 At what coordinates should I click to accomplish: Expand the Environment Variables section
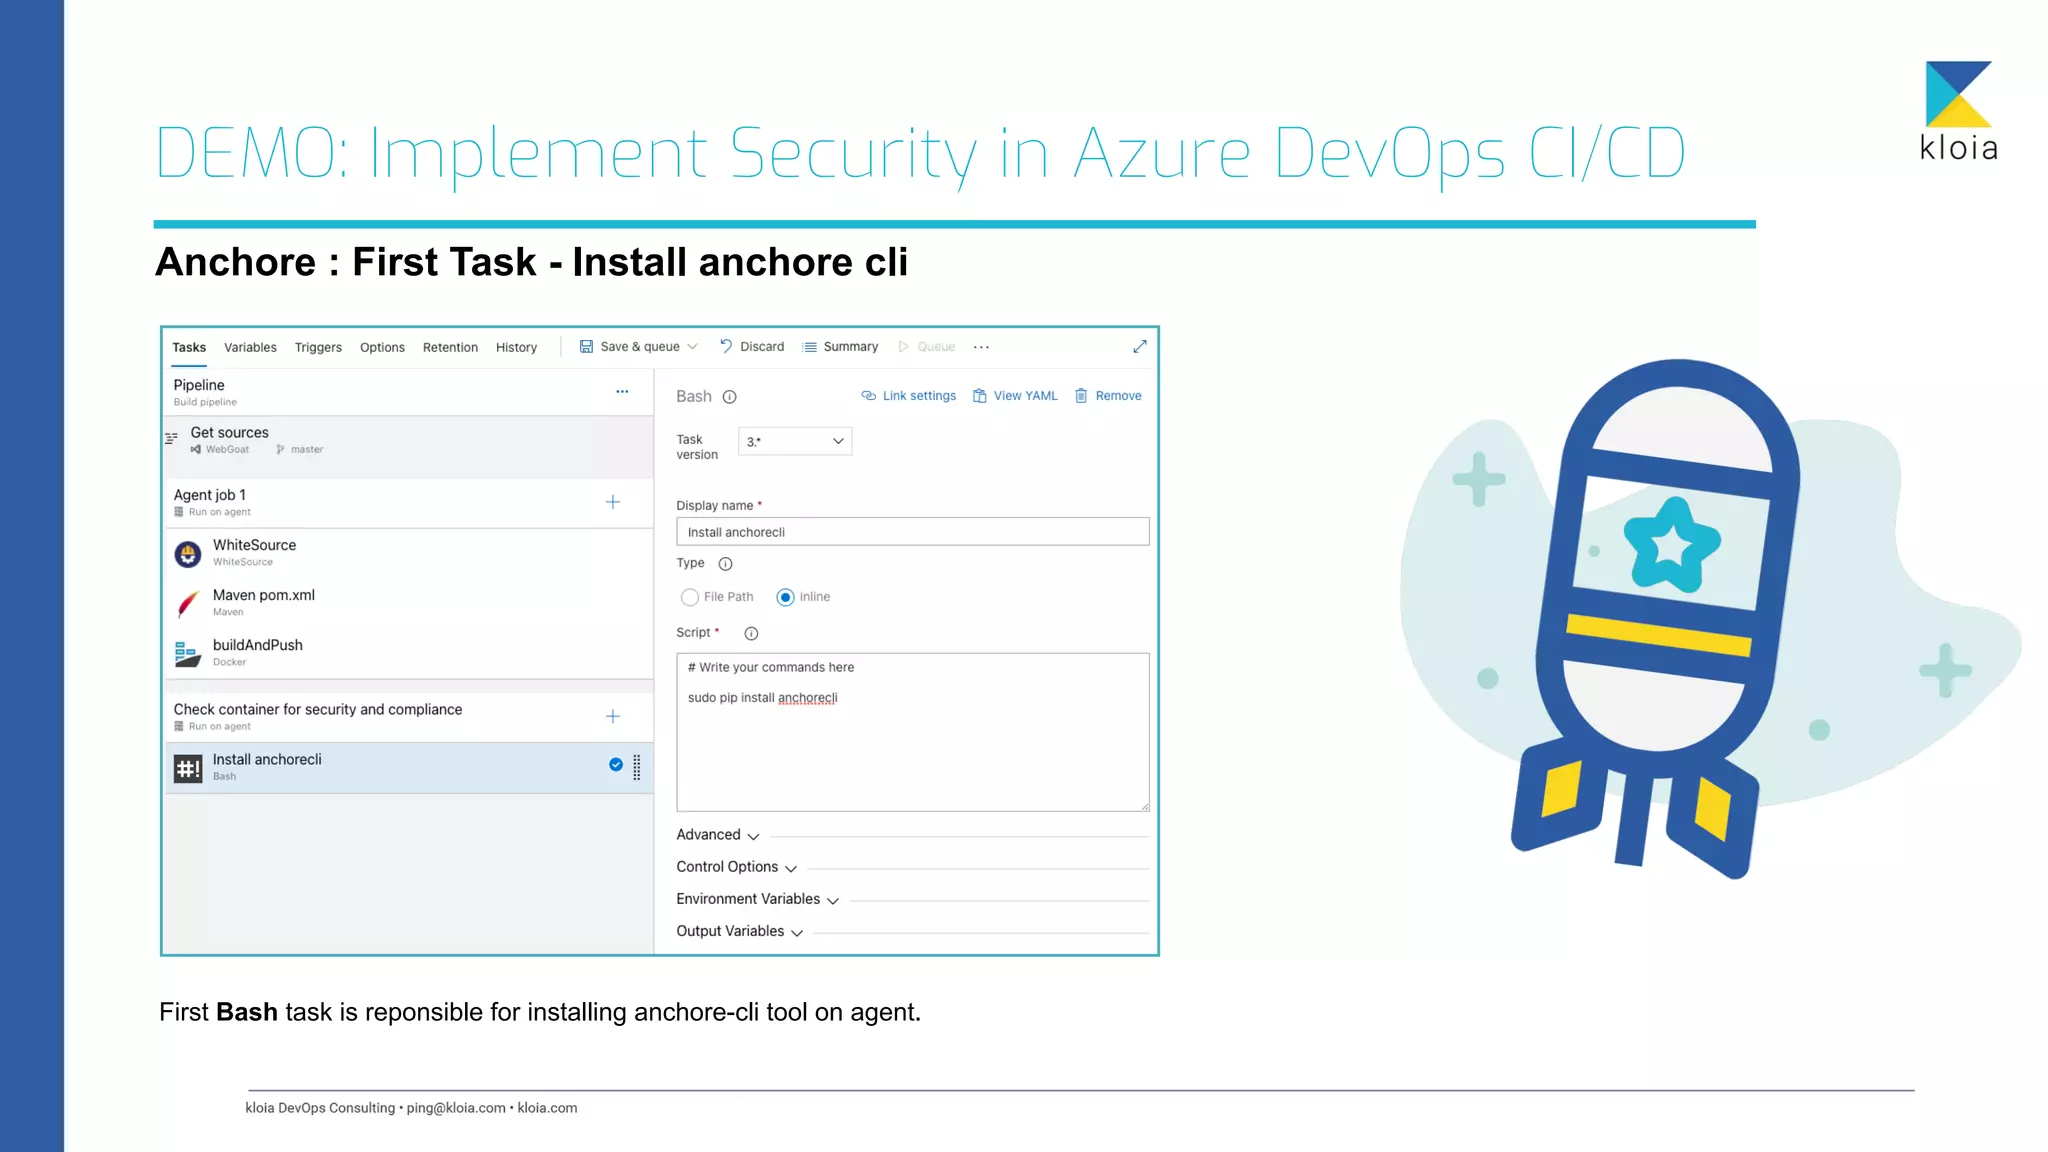point(758,899)
